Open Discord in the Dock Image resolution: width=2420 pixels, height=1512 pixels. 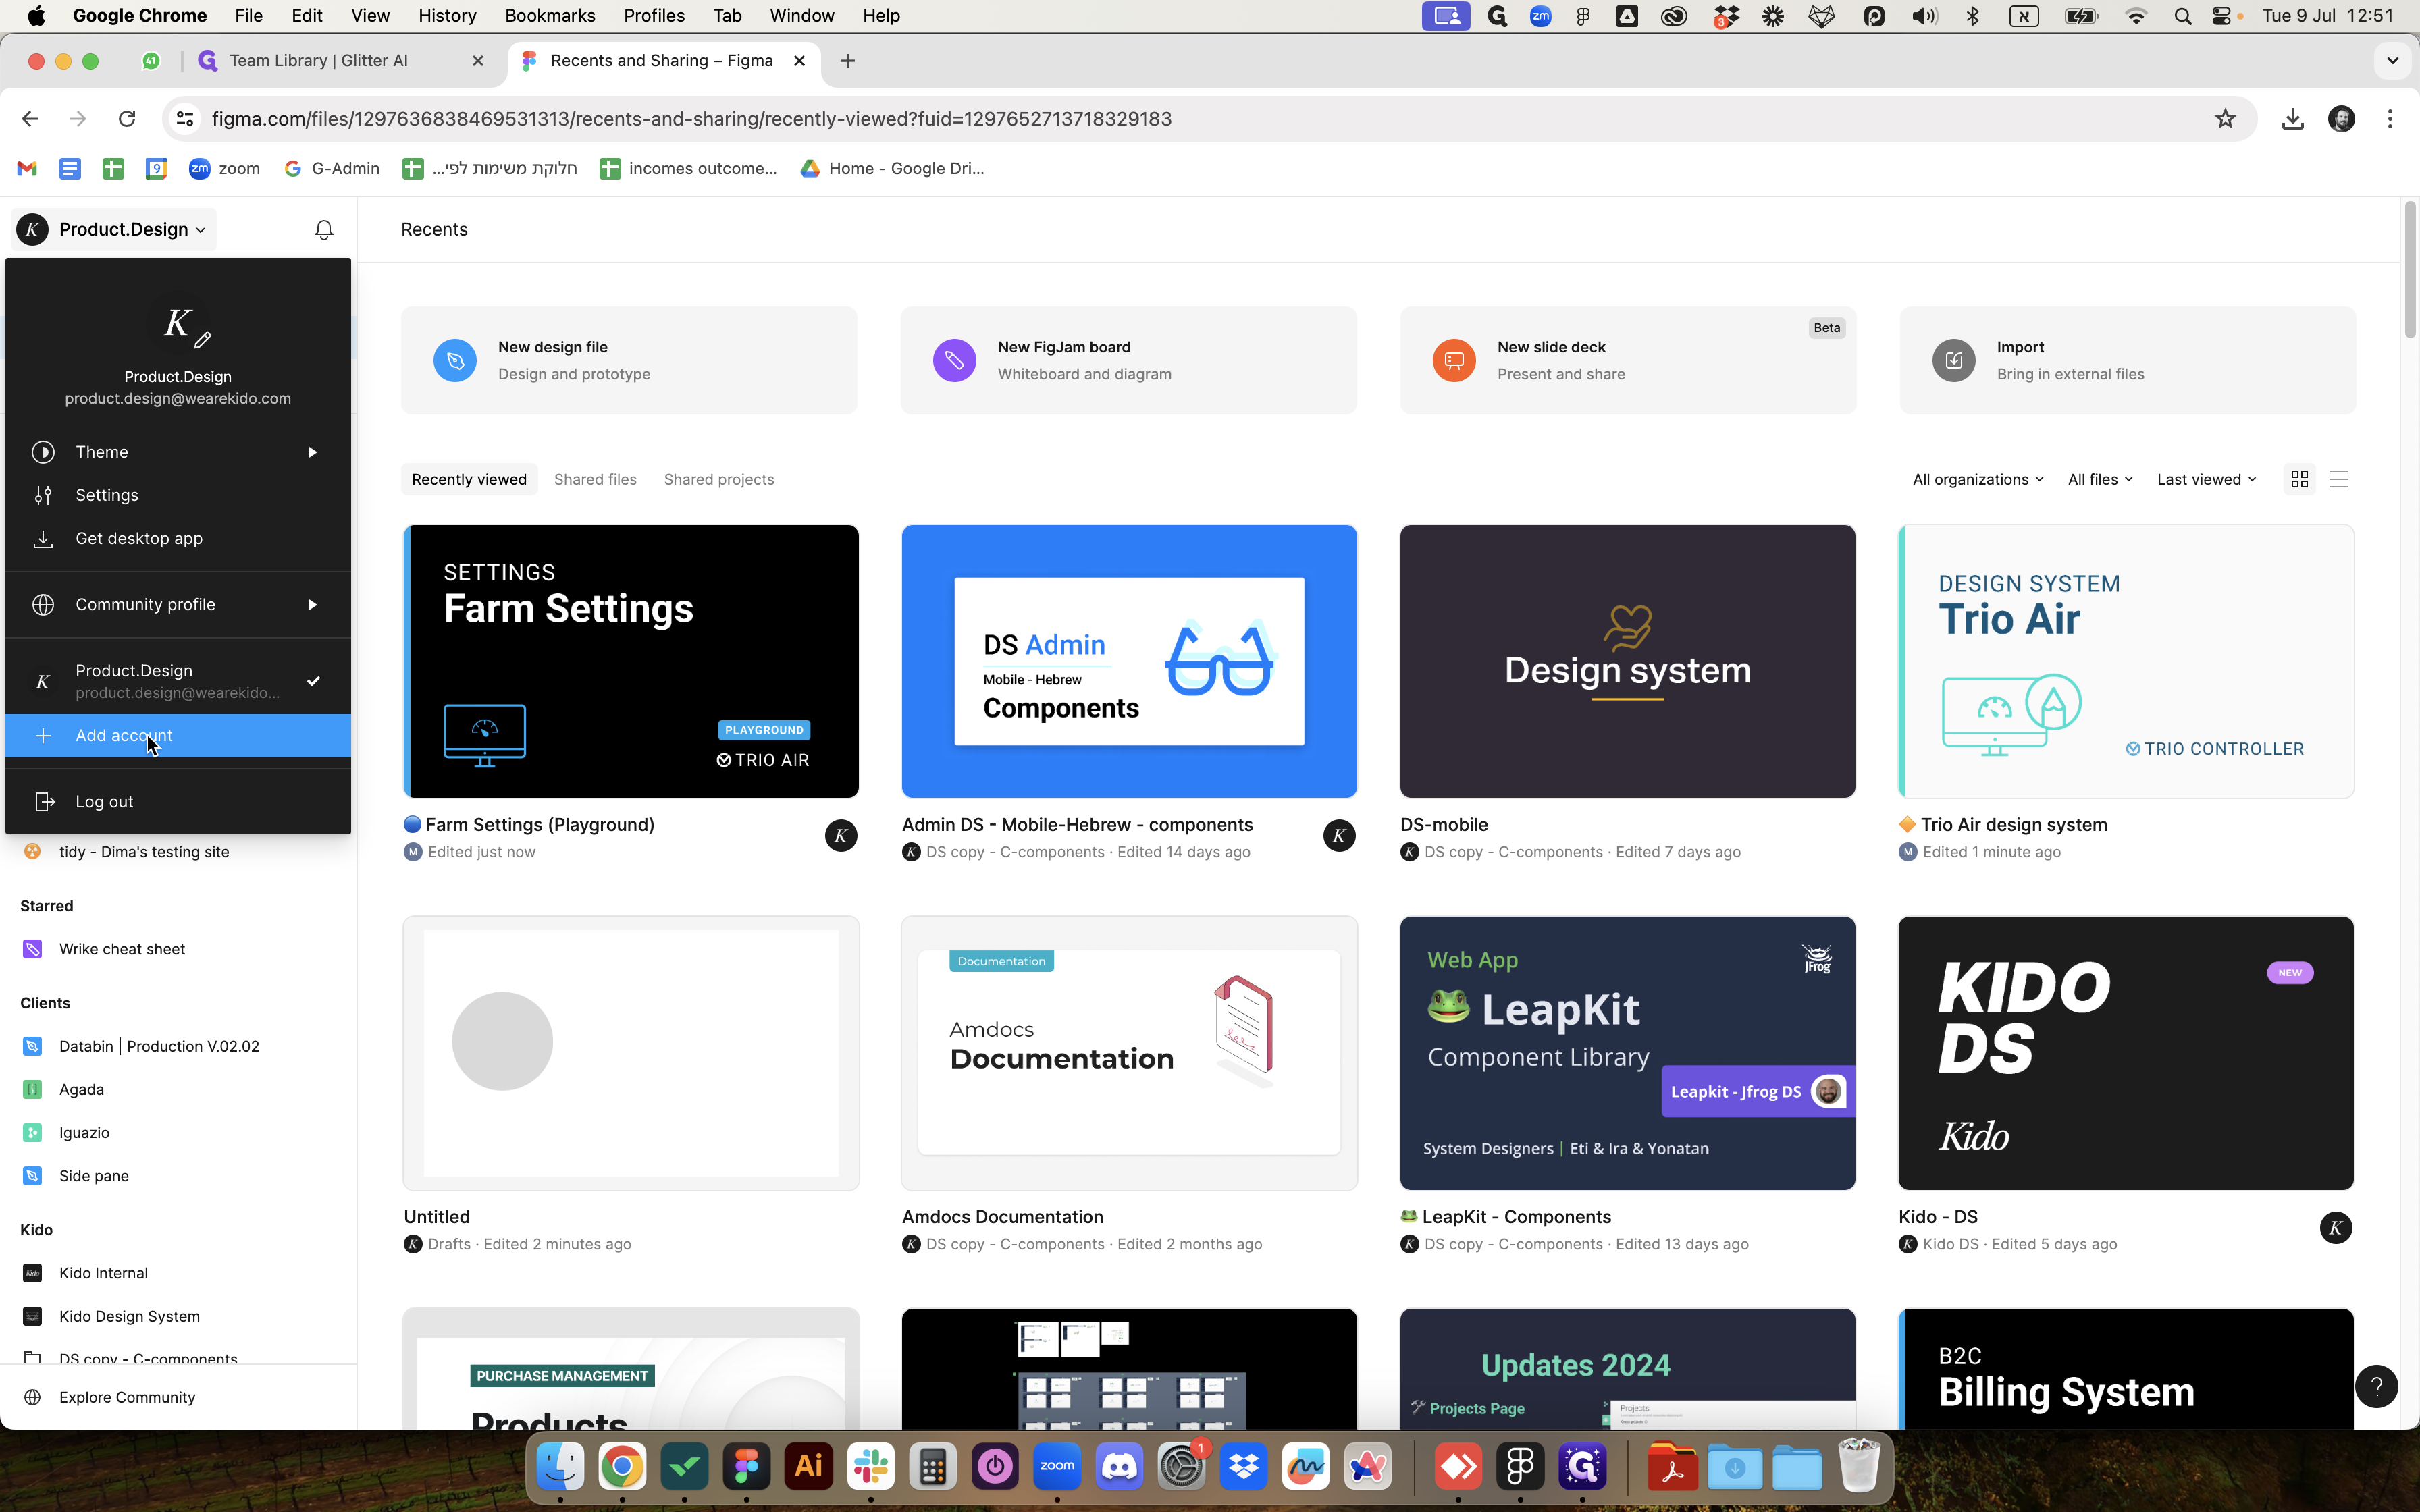tap(1119, 1467)
